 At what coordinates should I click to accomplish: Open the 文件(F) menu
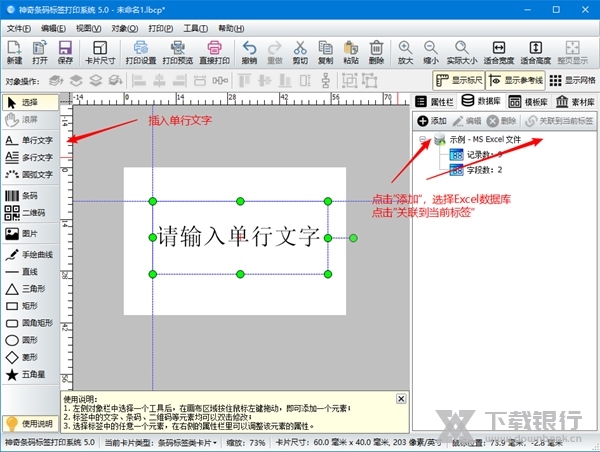[x=19, y=29]
